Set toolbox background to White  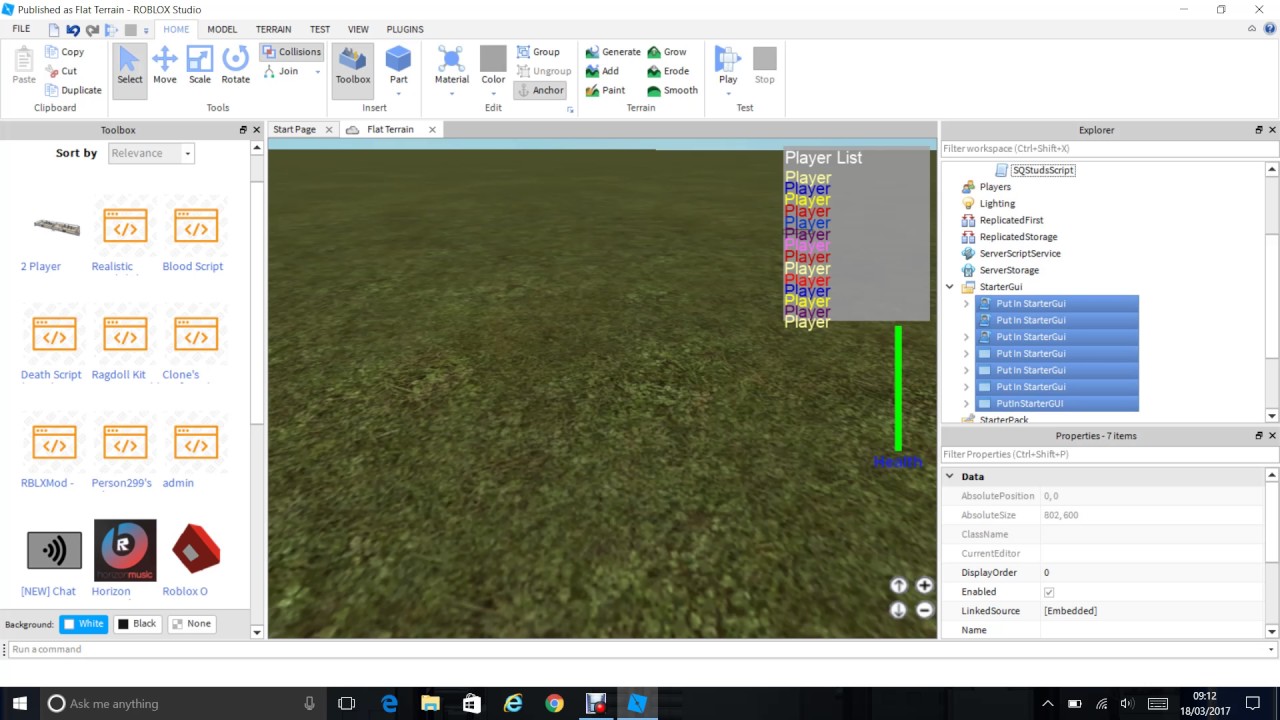tap(83, 624)
